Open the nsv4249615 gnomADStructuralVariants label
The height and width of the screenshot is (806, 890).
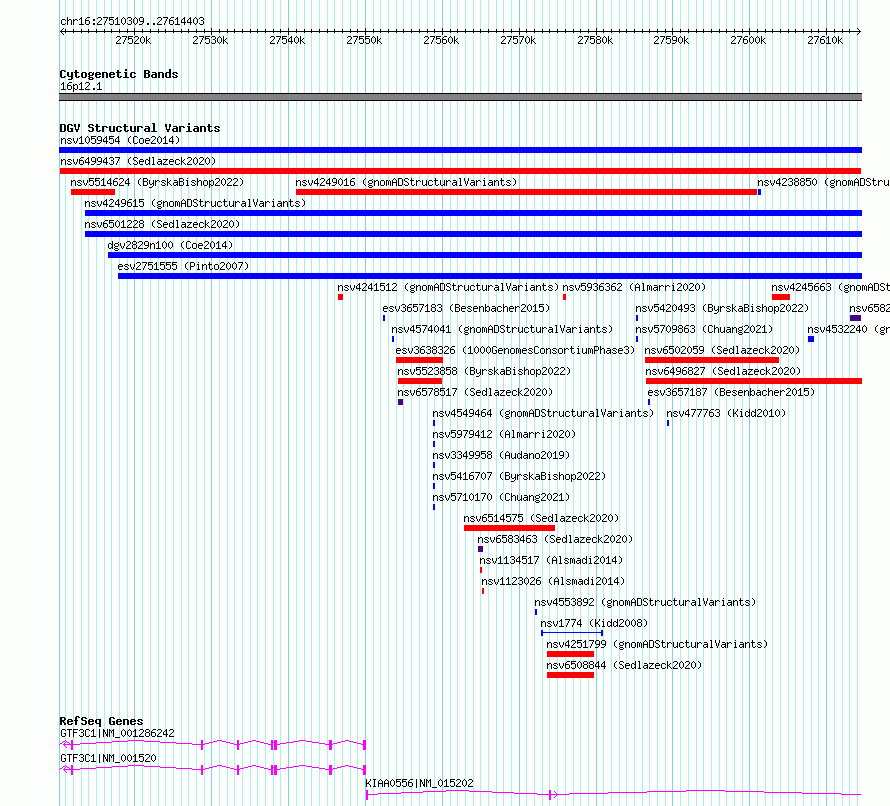(x=195, y=203)
